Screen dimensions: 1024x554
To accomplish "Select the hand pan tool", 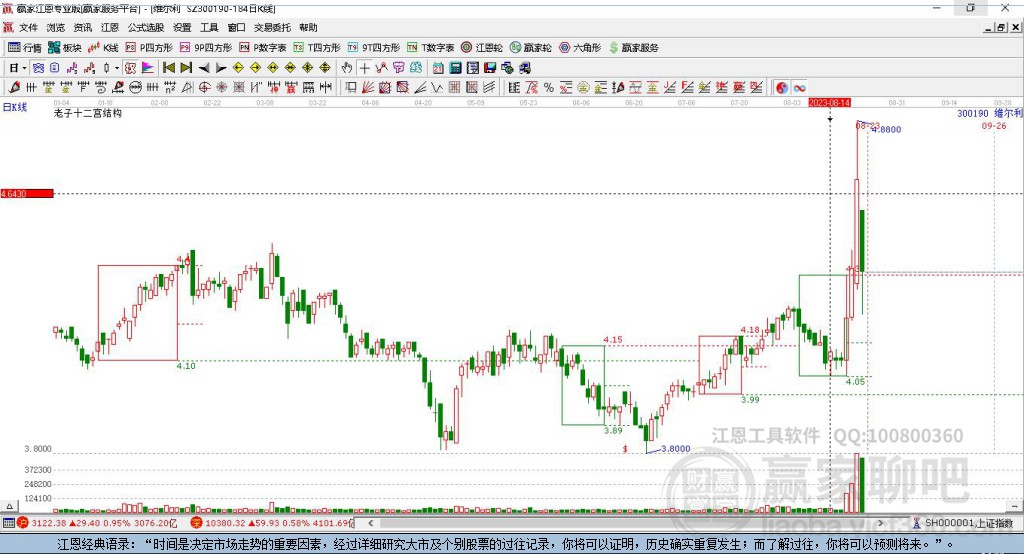I will (347, 68).
